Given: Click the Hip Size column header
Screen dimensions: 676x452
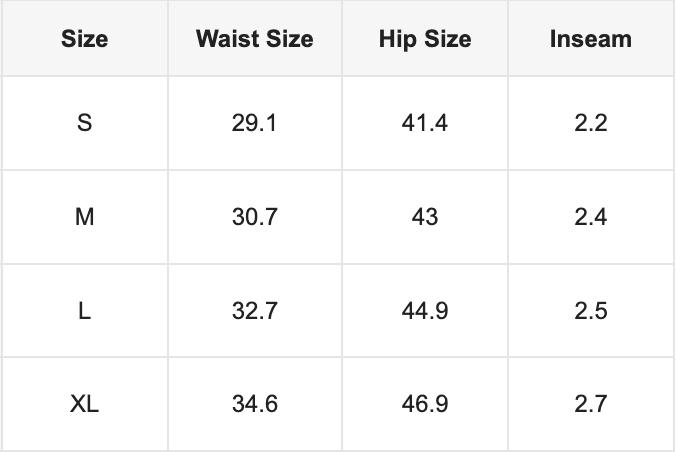Looking at the screenshot, I should click(x=425, y=40).
